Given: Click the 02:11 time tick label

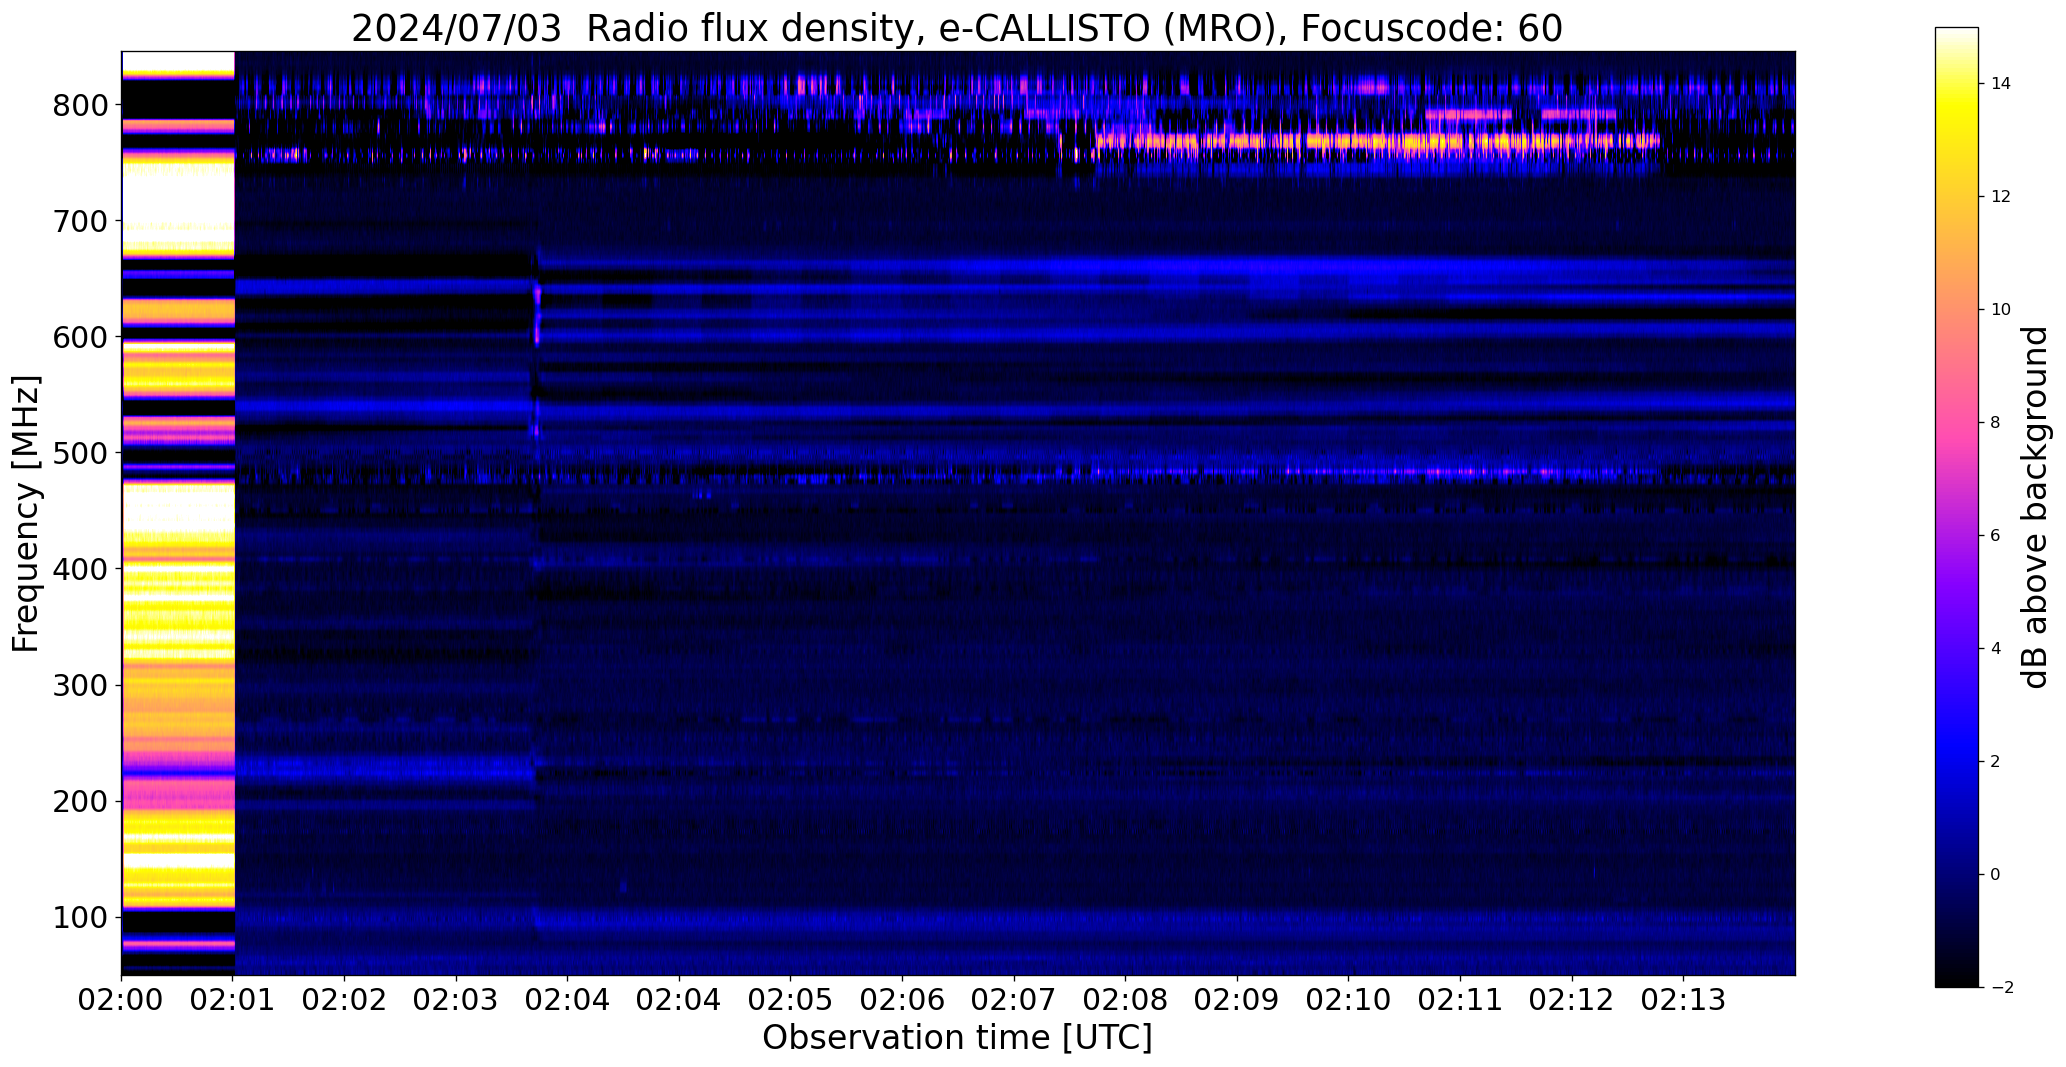Looking at the screenshot, I should click(1460, 1000).
